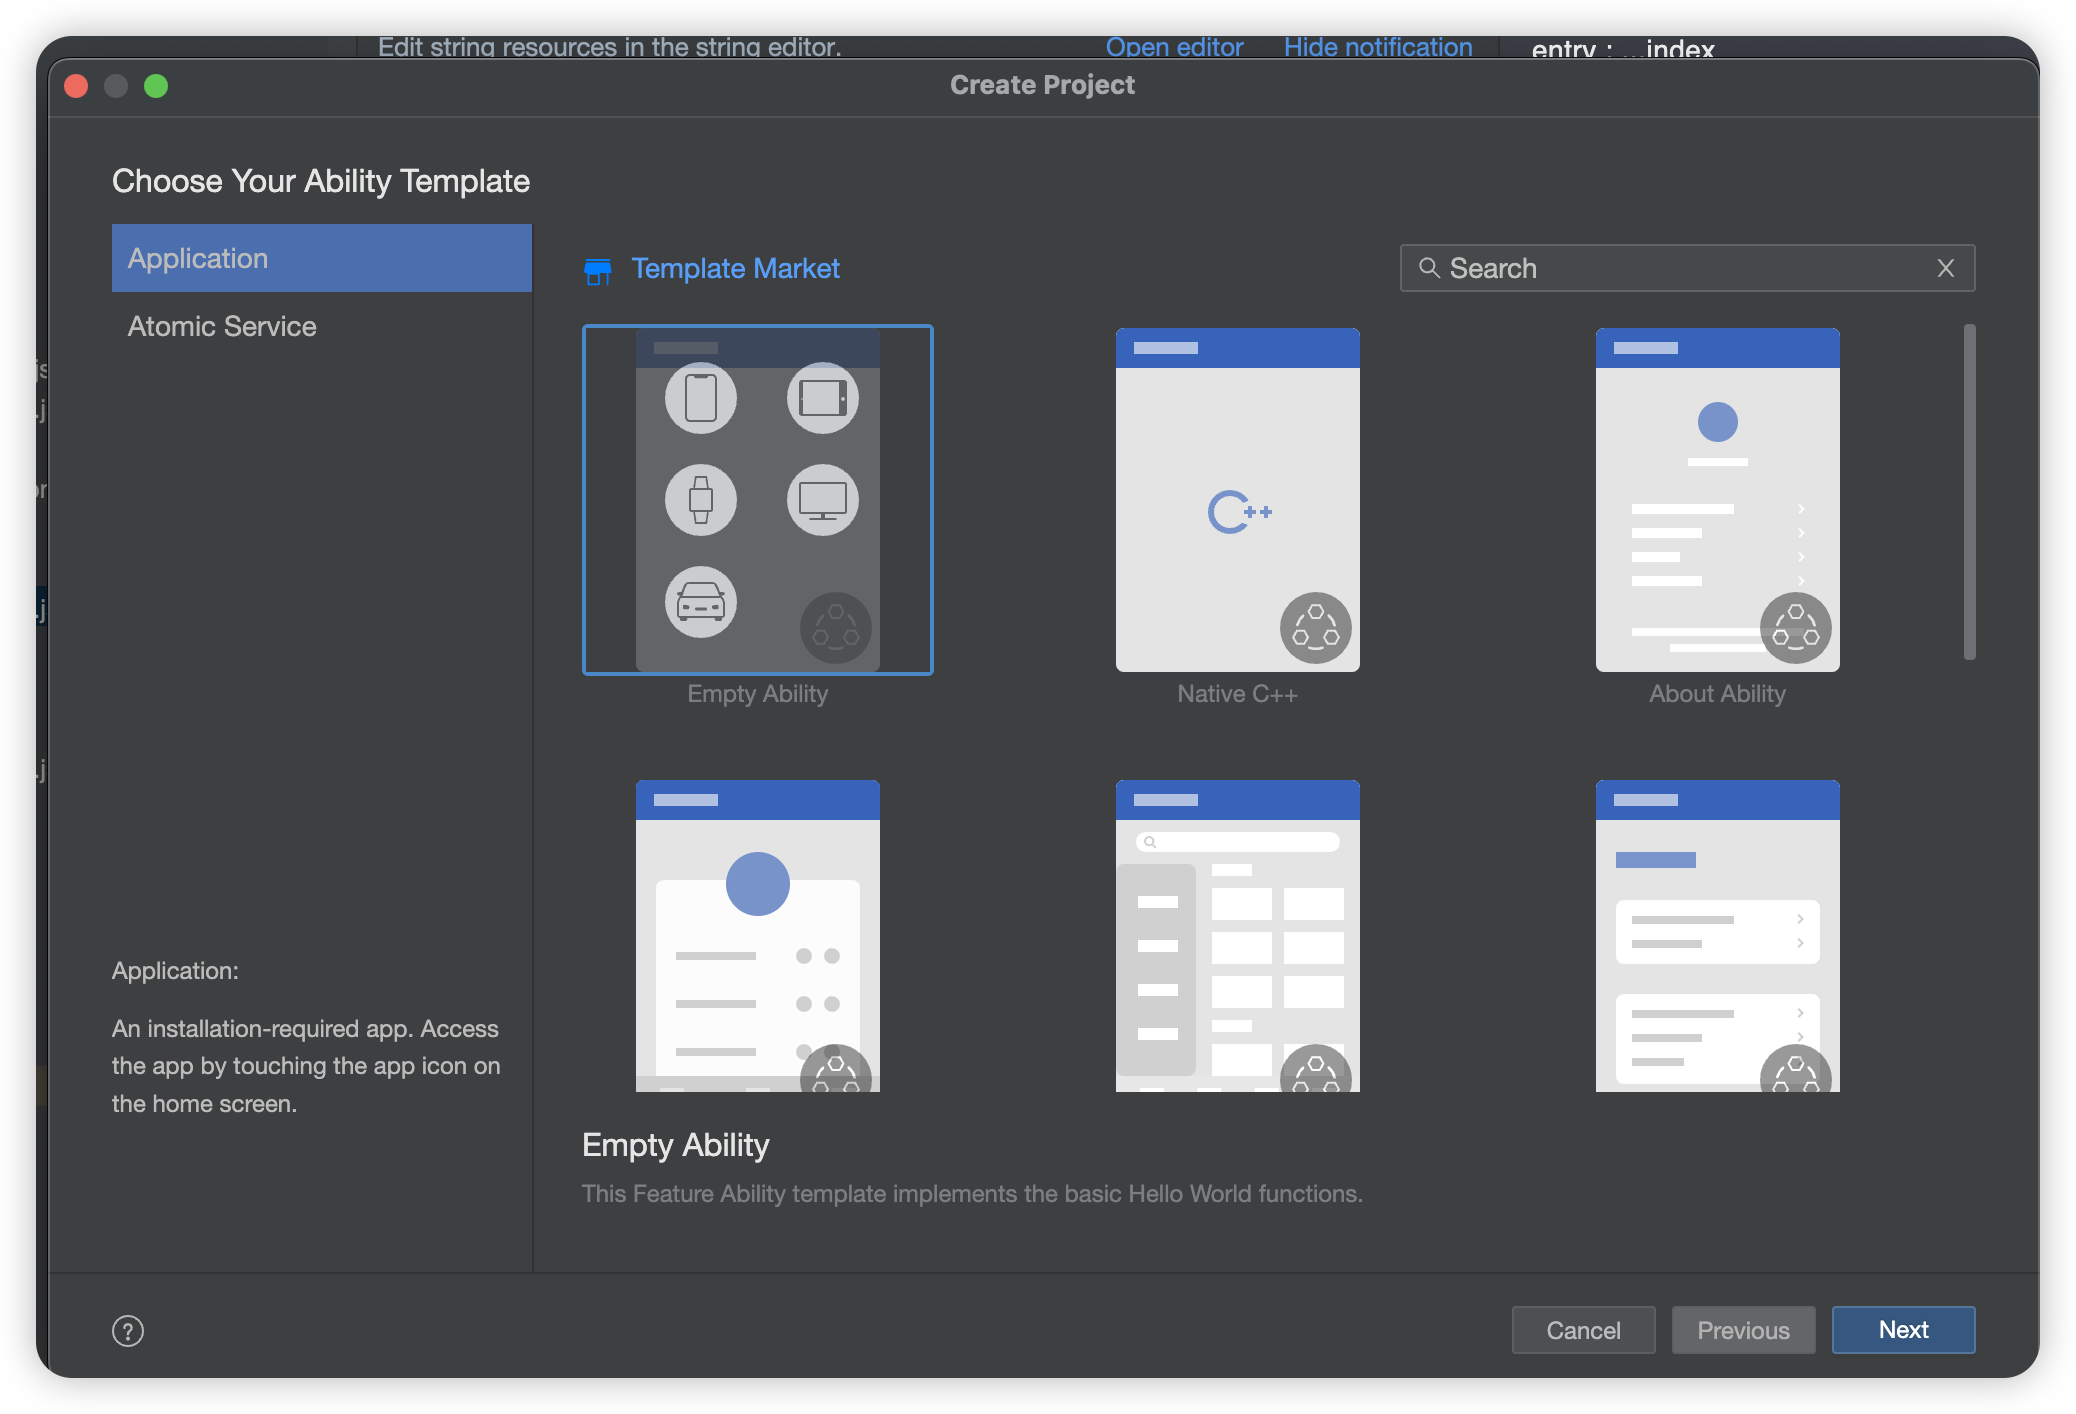The image size is (2076, 1414).
Task: Open the Template Market link
Action: click(x=735, y=268)
